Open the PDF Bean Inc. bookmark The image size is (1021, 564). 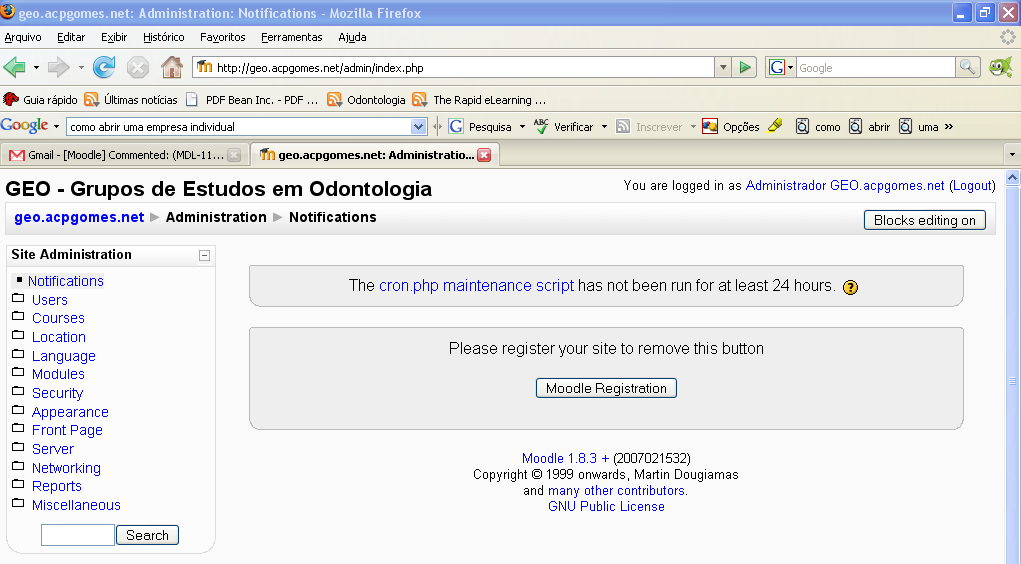[251, 100]
